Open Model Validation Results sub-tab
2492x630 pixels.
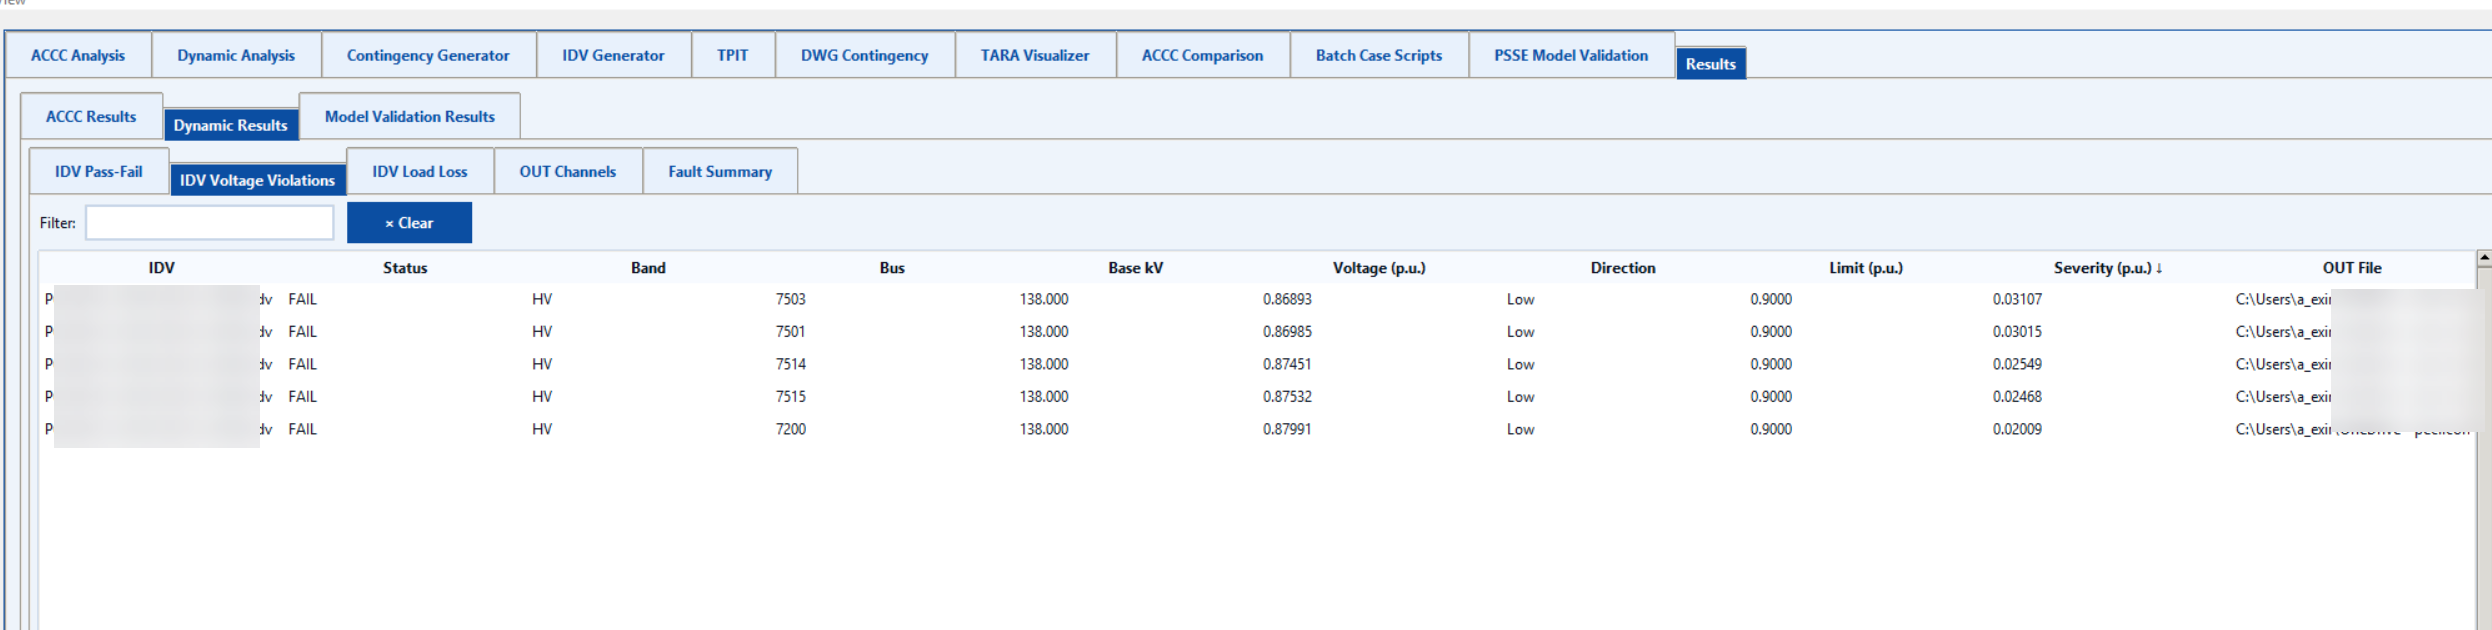410,116
